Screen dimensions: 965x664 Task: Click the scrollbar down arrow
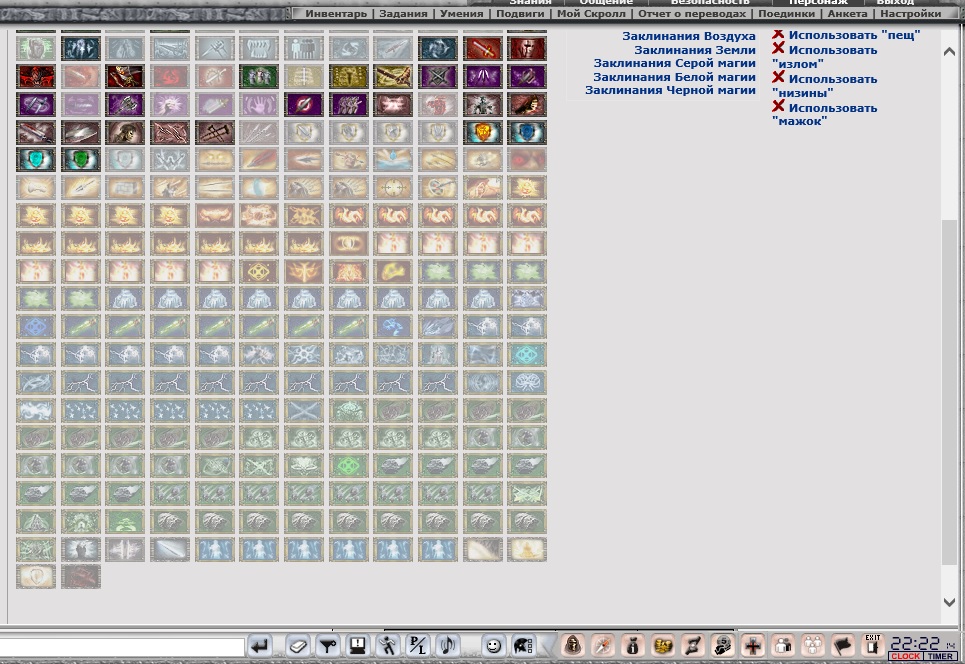click(x=949, y=602)
